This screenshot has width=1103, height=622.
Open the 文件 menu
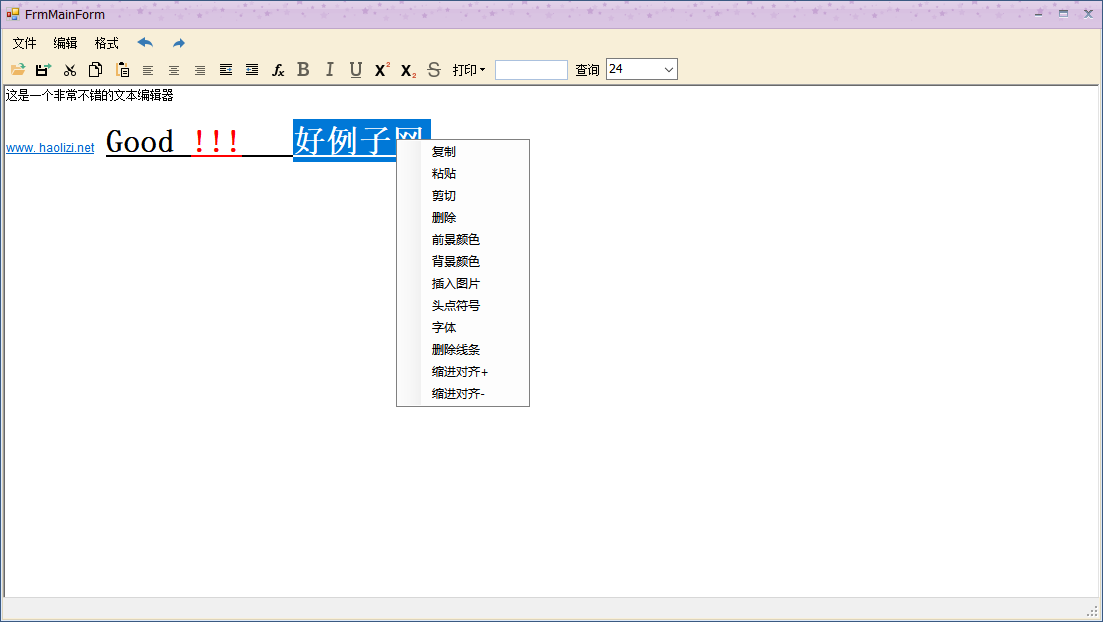coord(25,44)
